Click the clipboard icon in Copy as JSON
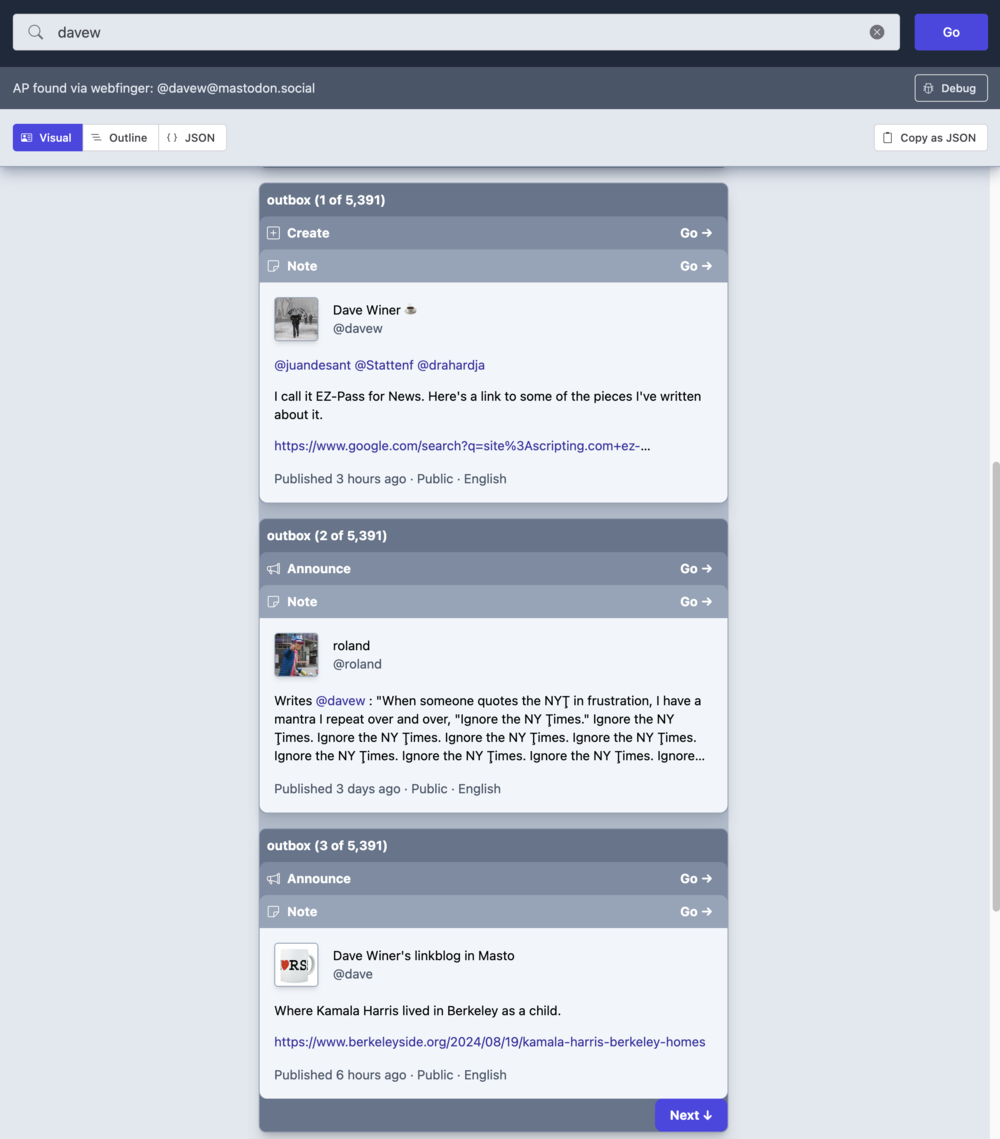This screenshot has height=1139, width=1000. (x=888, y=138)
